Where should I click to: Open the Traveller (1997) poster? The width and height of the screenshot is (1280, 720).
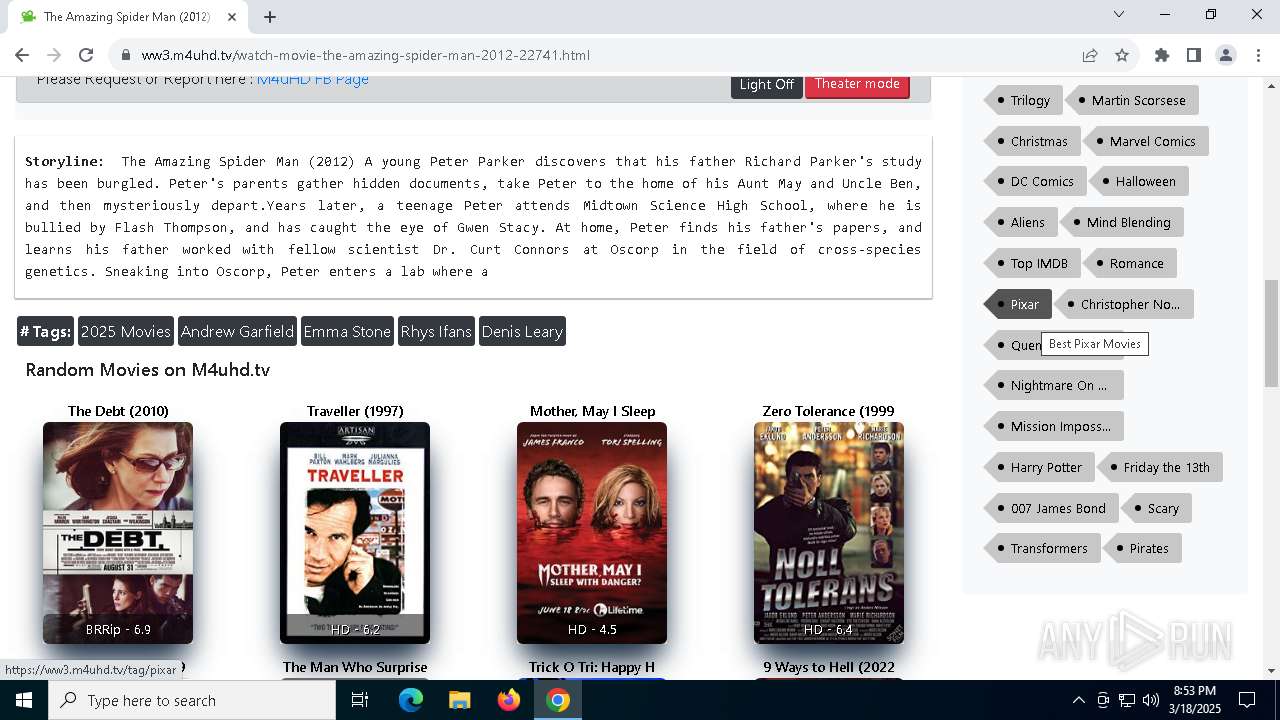point(355,533)
